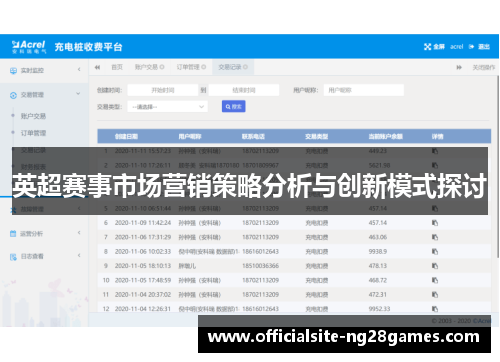Open details icon for 2020-11-05 18:10:13 row
500x362 pixels.
[435, 266]
